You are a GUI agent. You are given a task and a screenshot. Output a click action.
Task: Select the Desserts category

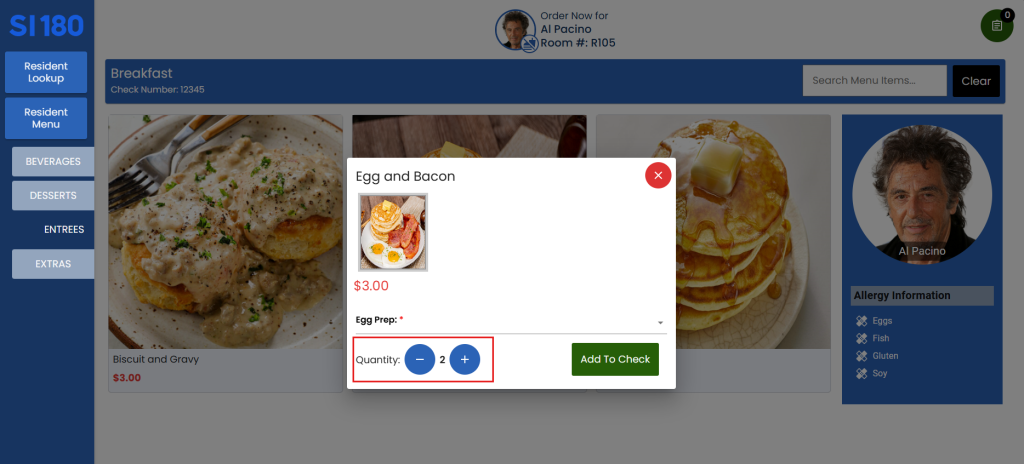(53, 195)
